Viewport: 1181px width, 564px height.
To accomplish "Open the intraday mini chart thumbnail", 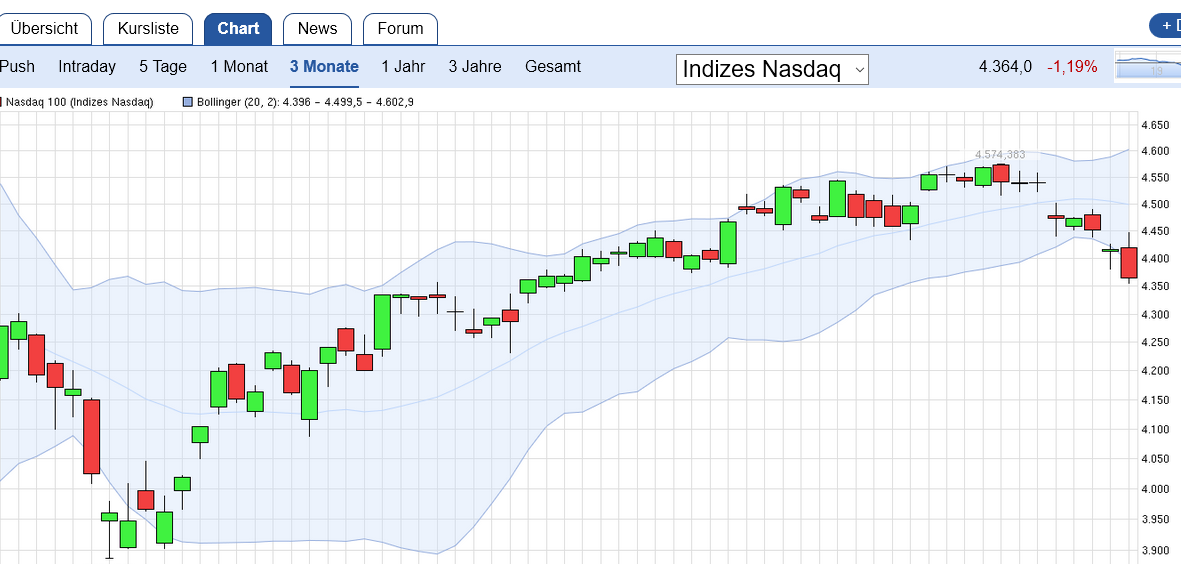I will click(1147, 67).
